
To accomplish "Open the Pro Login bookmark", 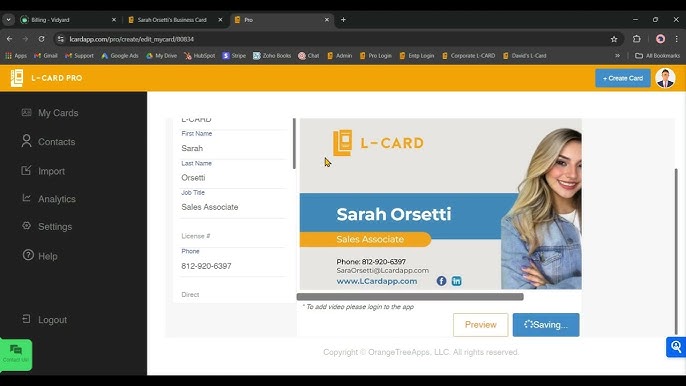I will pos(375,56).
